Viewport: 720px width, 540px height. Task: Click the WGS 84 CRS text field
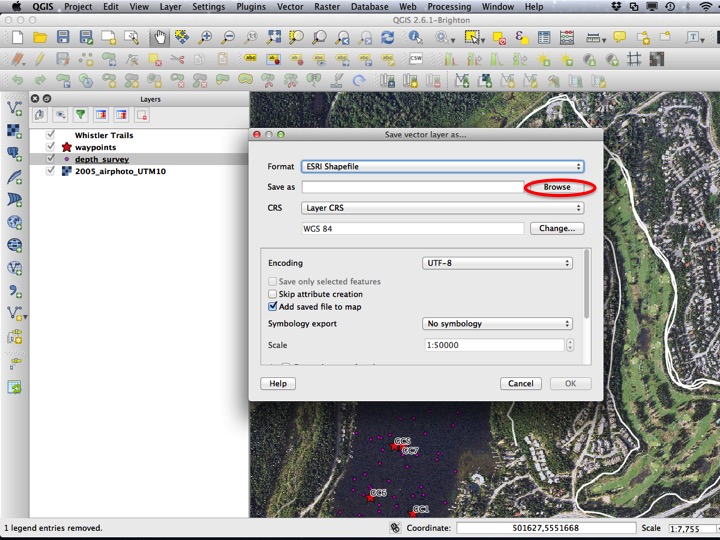(x=413, y=228)
